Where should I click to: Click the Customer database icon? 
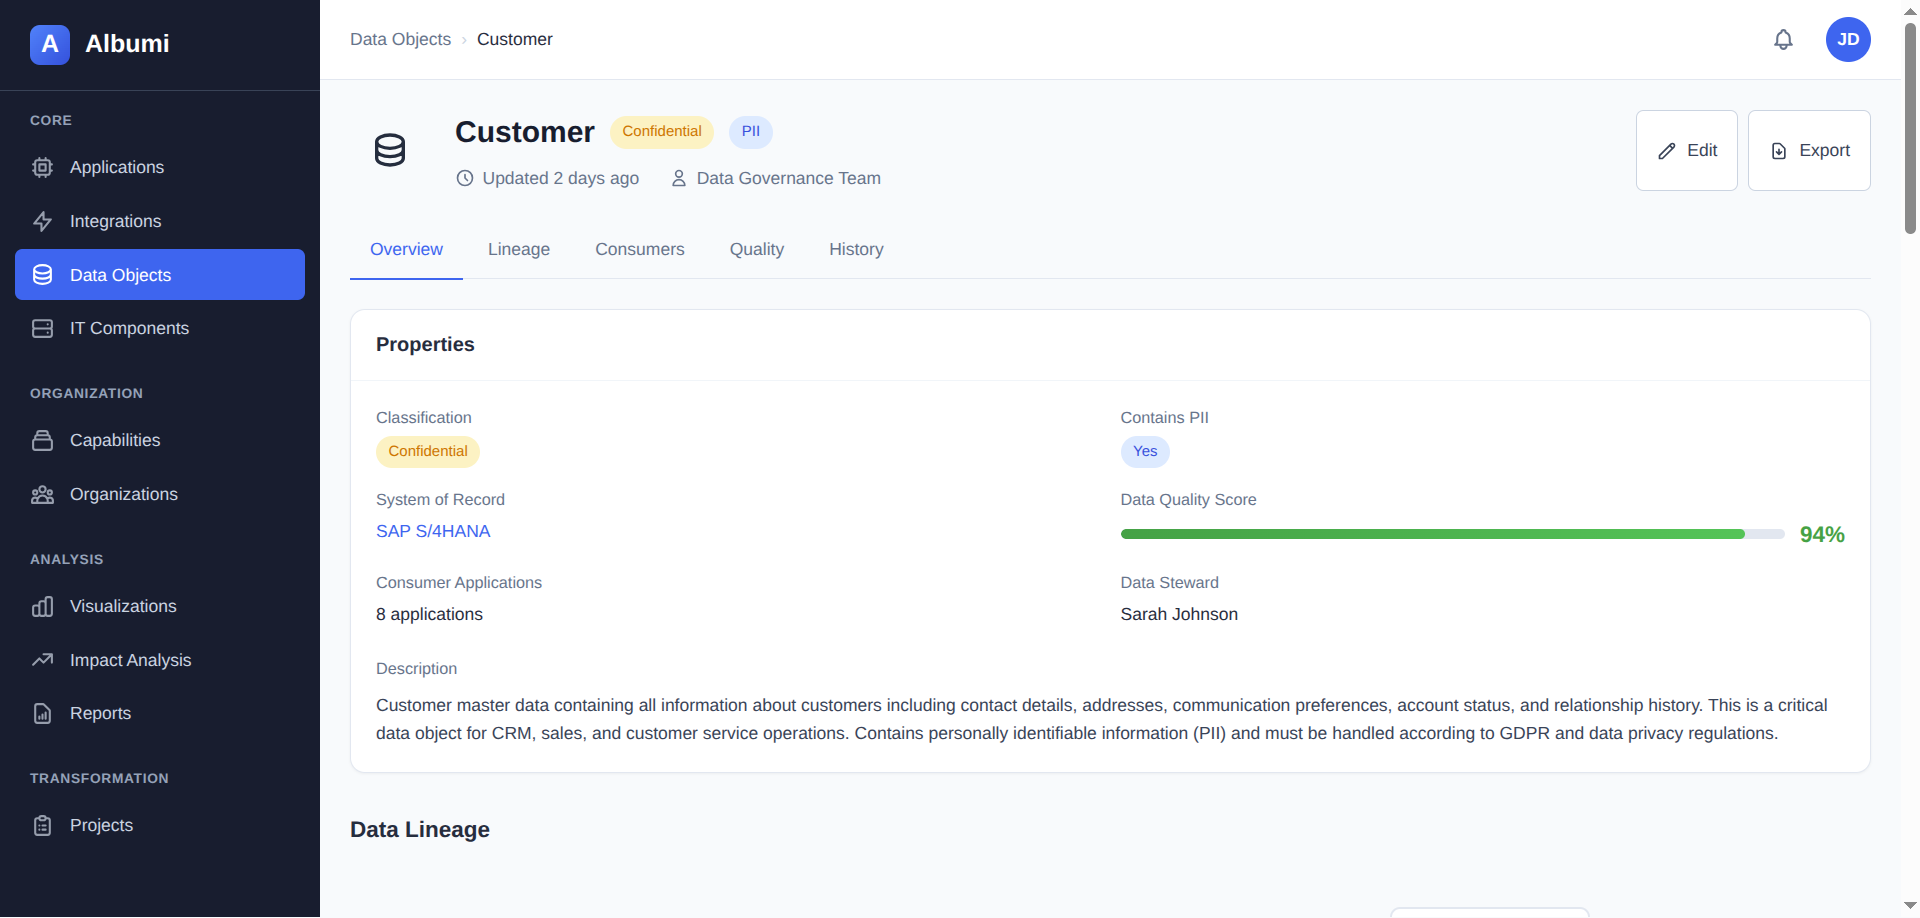tap(390, 151)
